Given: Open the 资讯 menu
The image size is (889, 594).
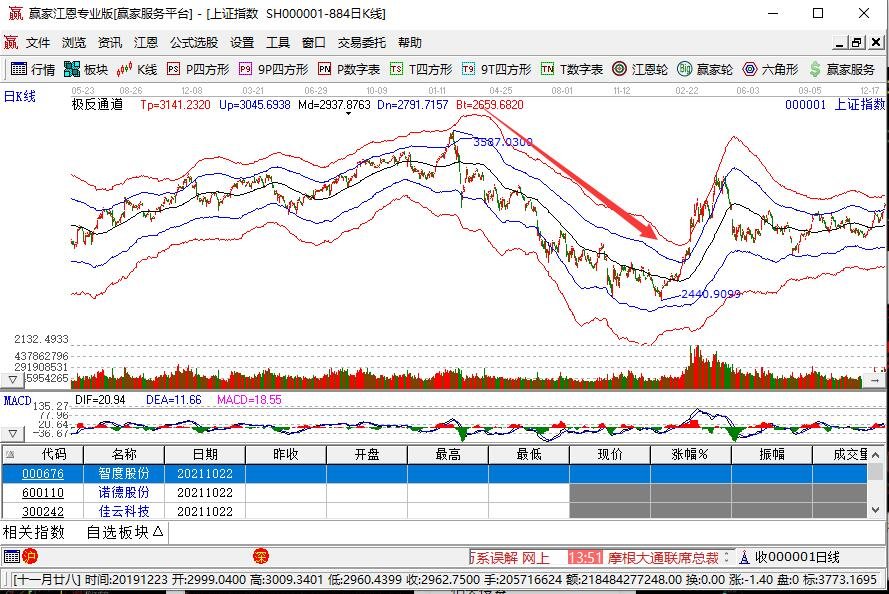Looking at the screenshot, I should tap(109, 43).
